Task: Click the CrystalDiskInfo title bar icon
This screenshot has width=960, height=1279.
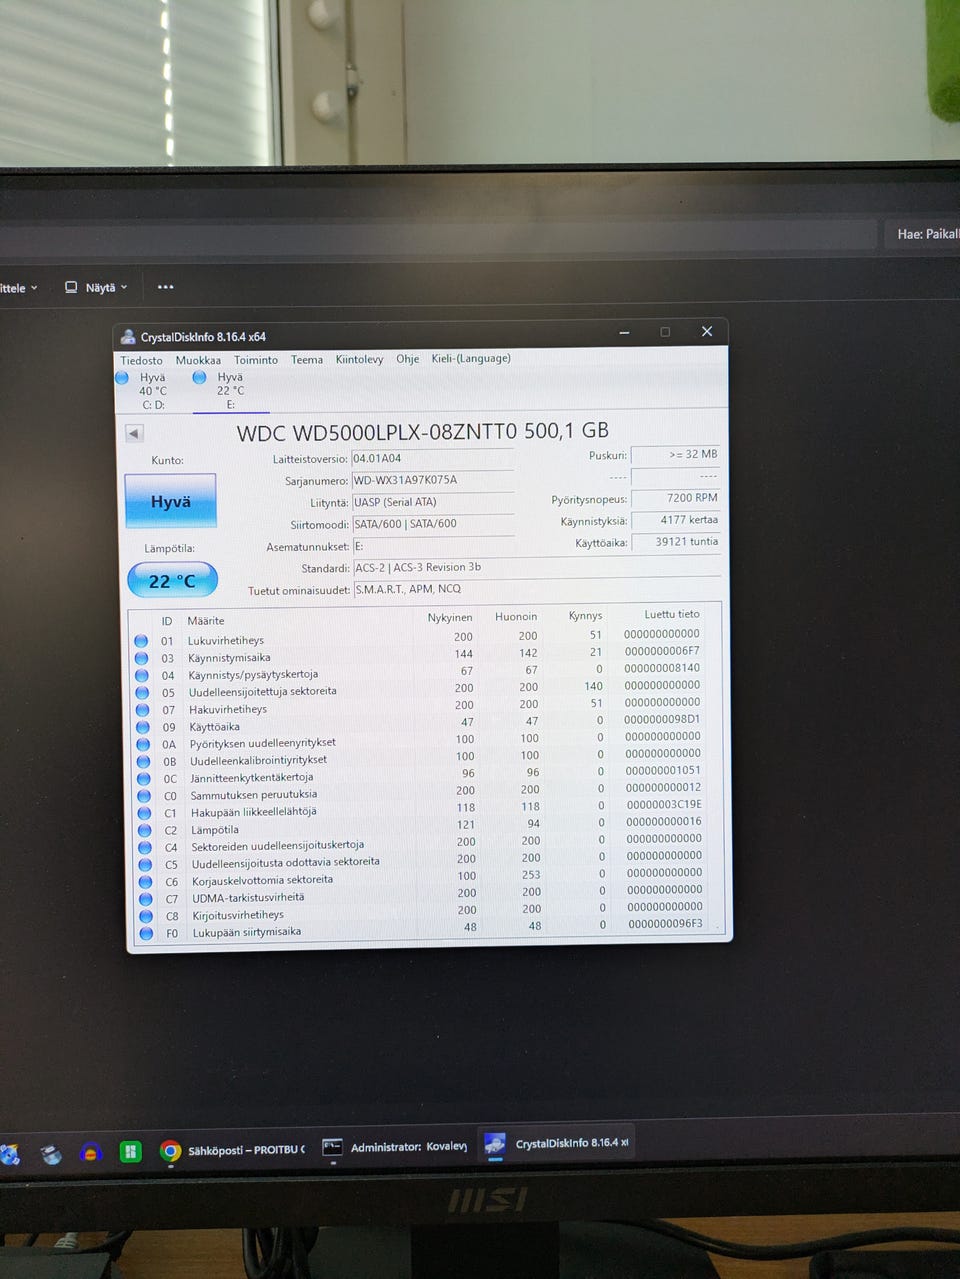Action: pyautogui.click(x=128, y=337)
